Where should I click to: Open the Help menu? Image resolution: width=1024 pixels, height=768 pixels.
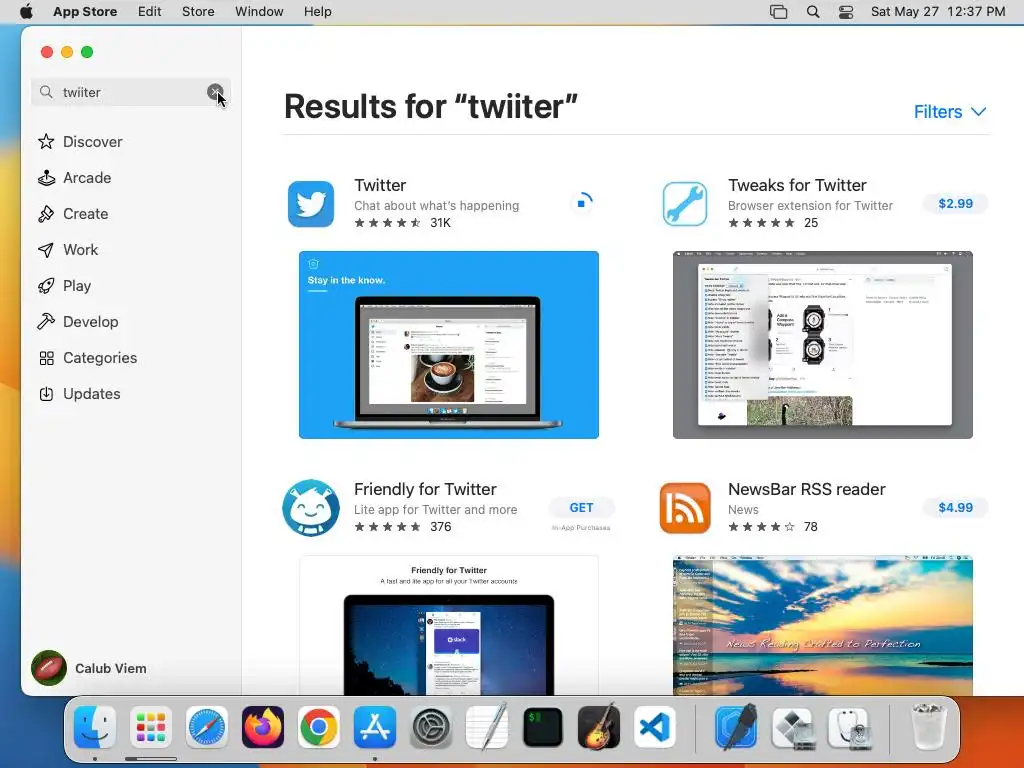tap(317, 11)
